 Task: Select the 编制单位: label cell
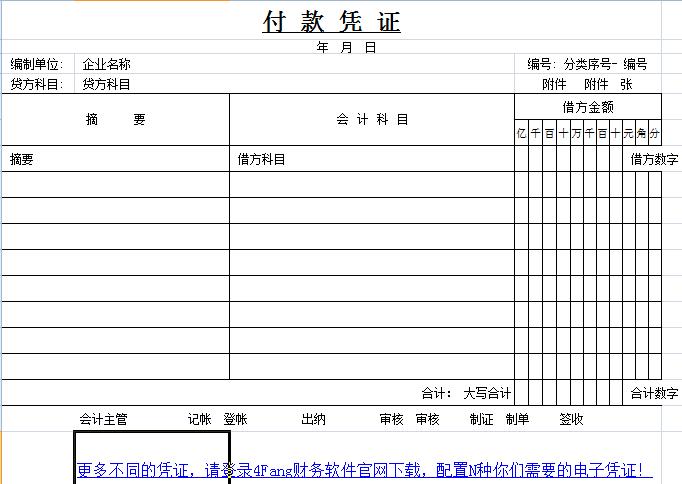[37, 64]
